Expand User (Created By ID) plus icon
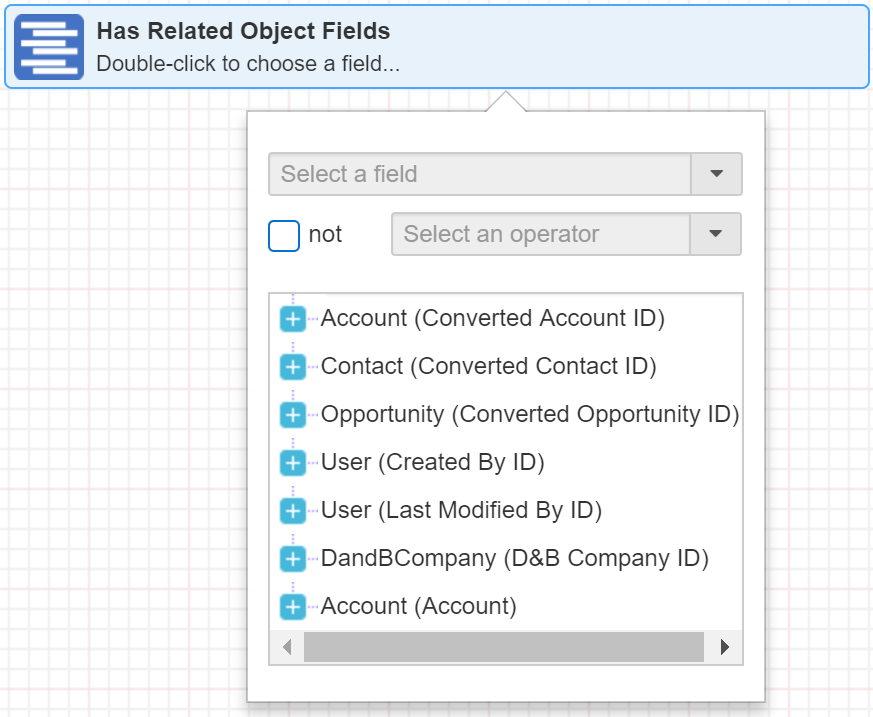The image size is (873, 717). pos(292,463)
